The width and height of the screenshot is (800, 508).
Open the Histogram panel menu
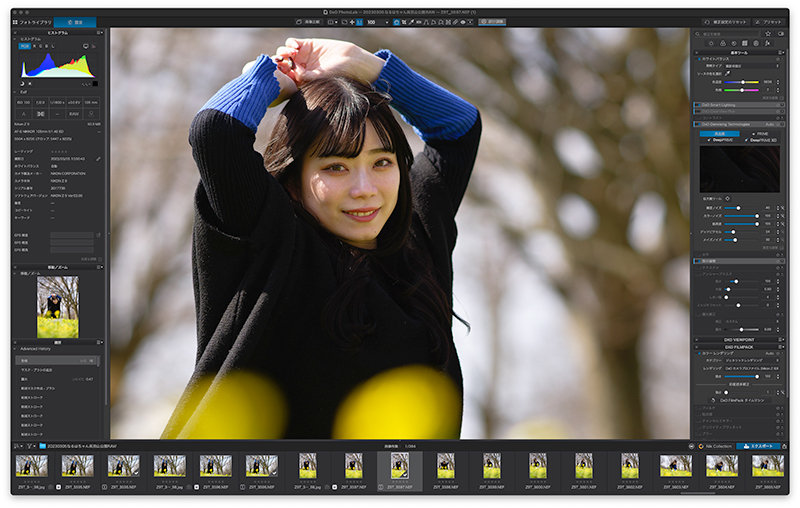[x=99, y=33]
